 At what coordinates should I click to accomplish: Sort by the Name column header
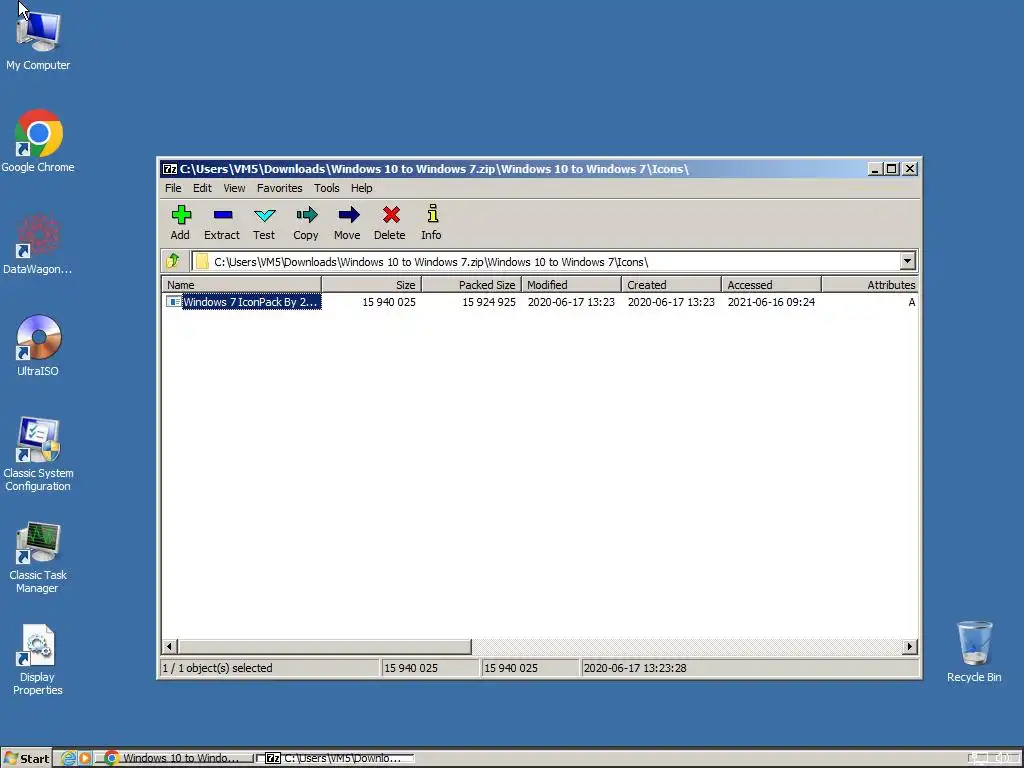pyautogui.click(x=241, y=285)
